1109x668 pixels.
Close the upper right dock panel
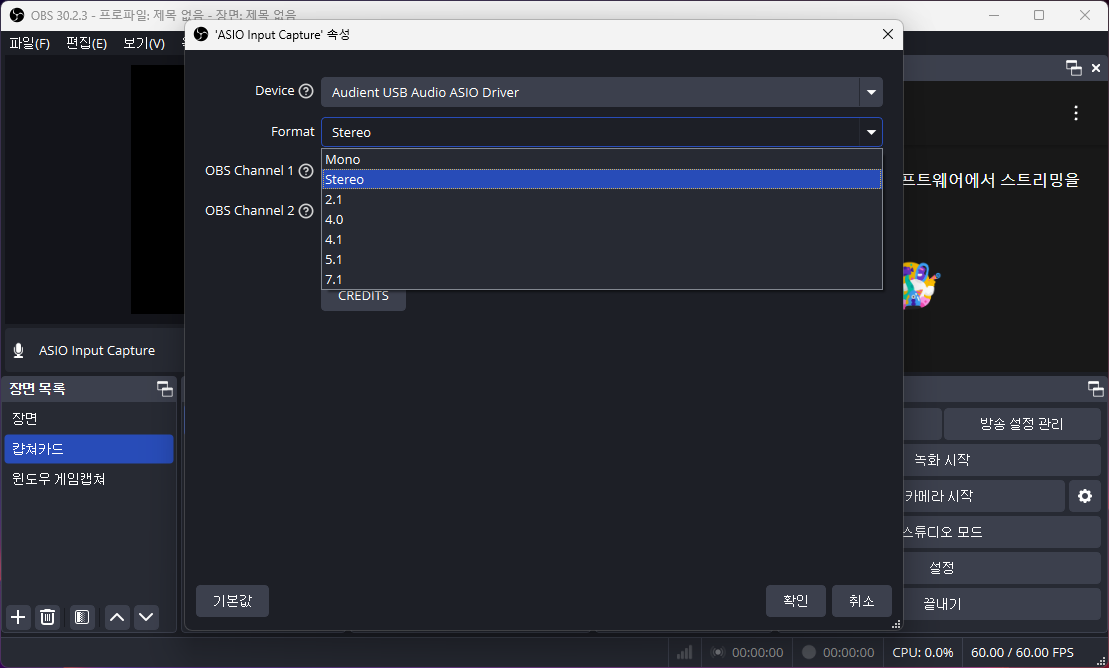coord(1096,68)
